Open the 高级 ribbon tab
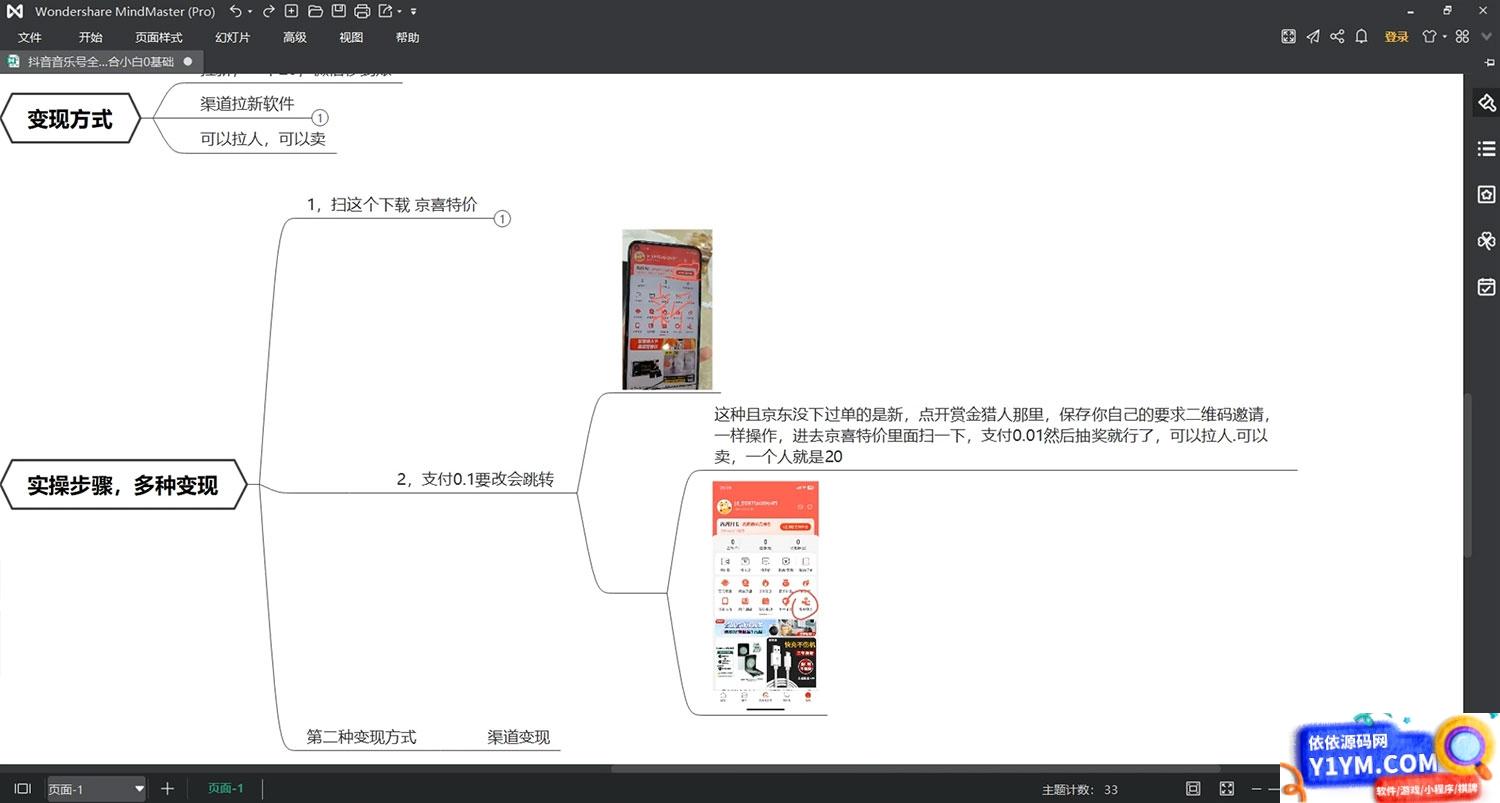Image resolution: width=1500 pixels, height=803 pixels. [294, 37]
